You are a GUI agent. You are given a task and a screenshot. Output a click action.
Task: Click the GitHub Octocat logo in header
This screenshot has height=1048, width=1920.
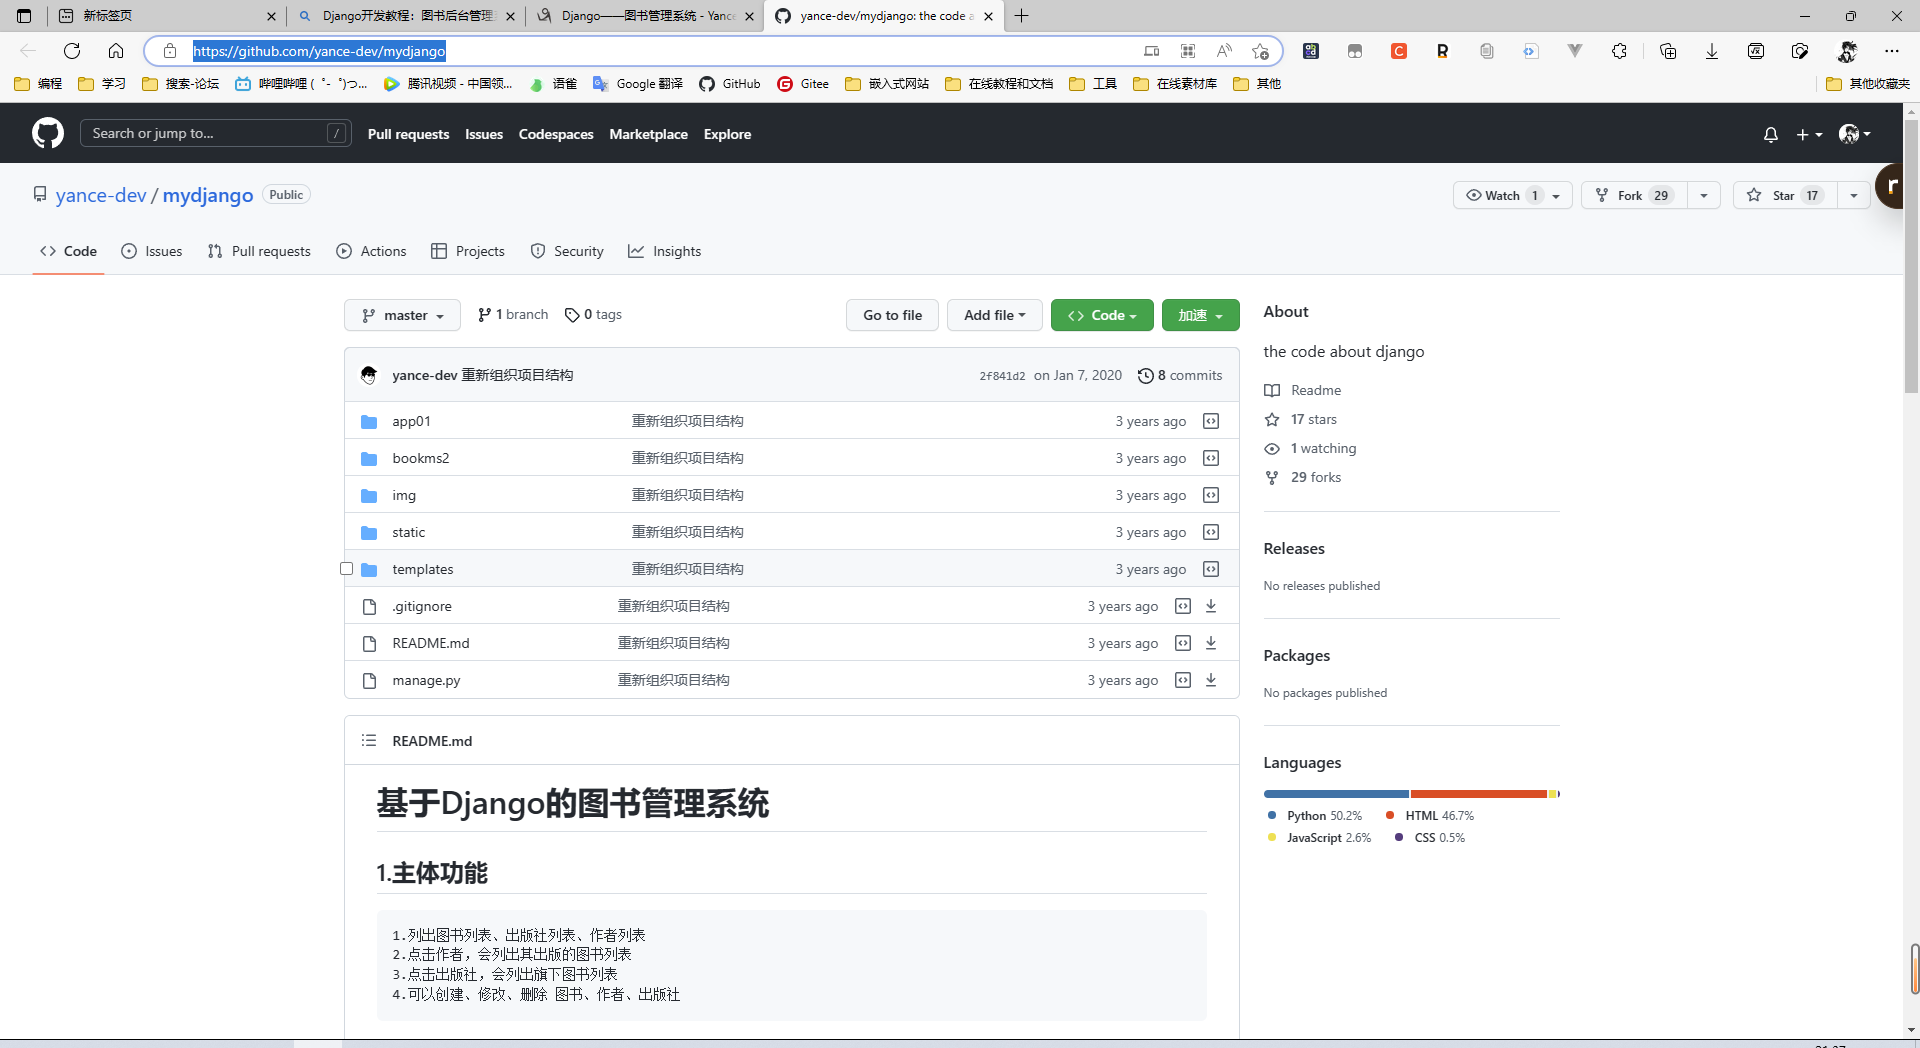tap(47, 133)
